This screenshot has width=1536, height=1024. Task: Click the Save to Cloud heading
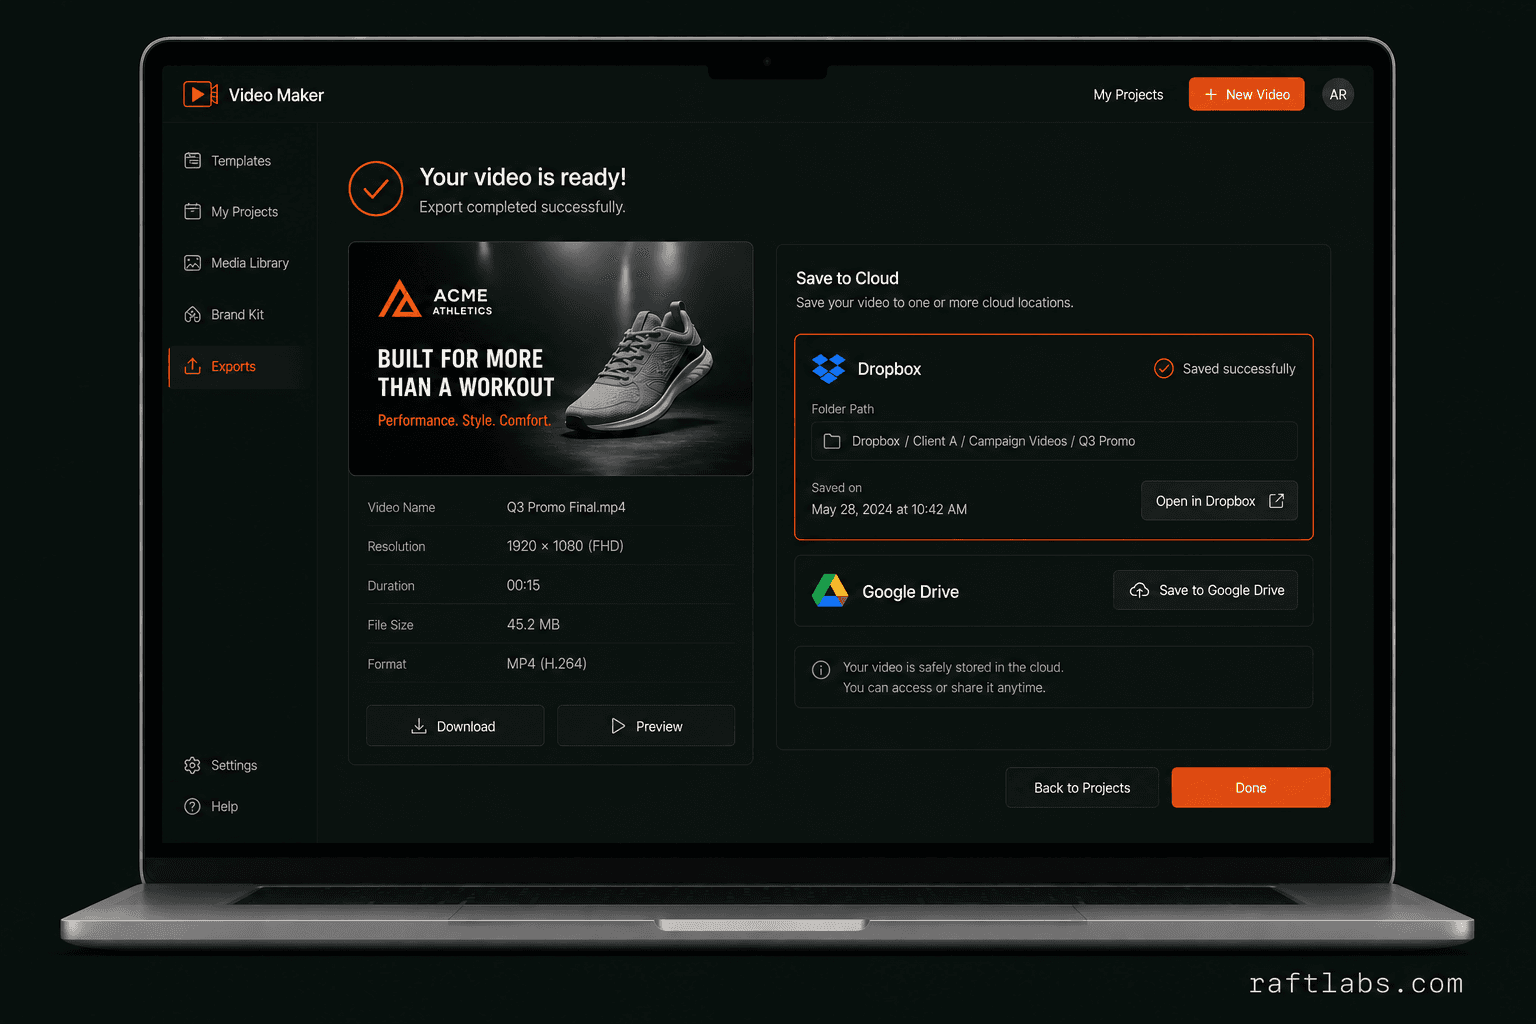point(847,278)
